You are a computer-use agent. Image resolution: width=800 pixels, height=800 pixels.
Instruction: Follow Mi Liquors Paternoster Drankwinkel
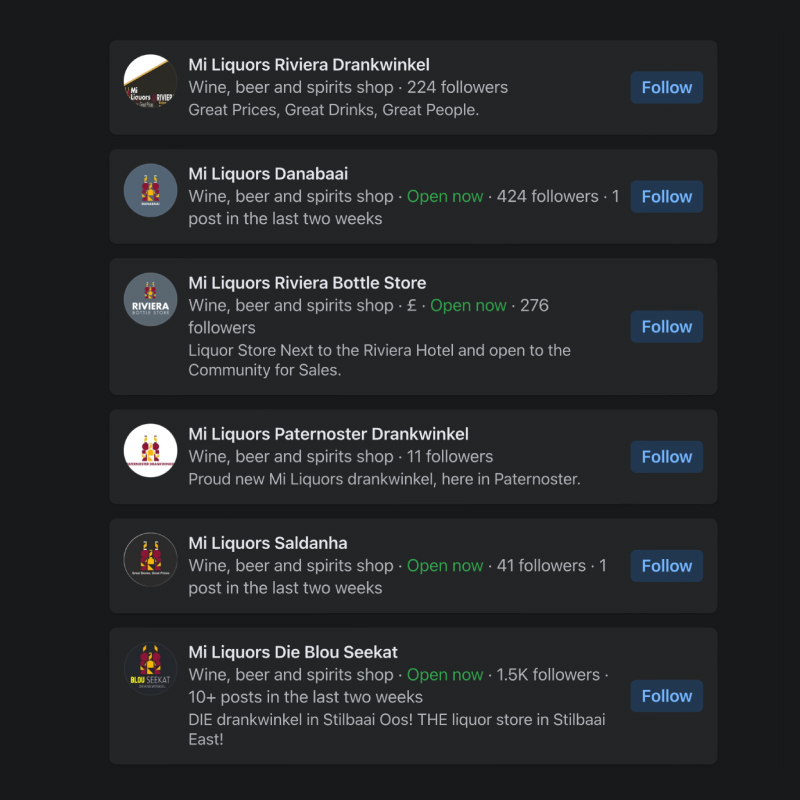(x=666, y=457)
